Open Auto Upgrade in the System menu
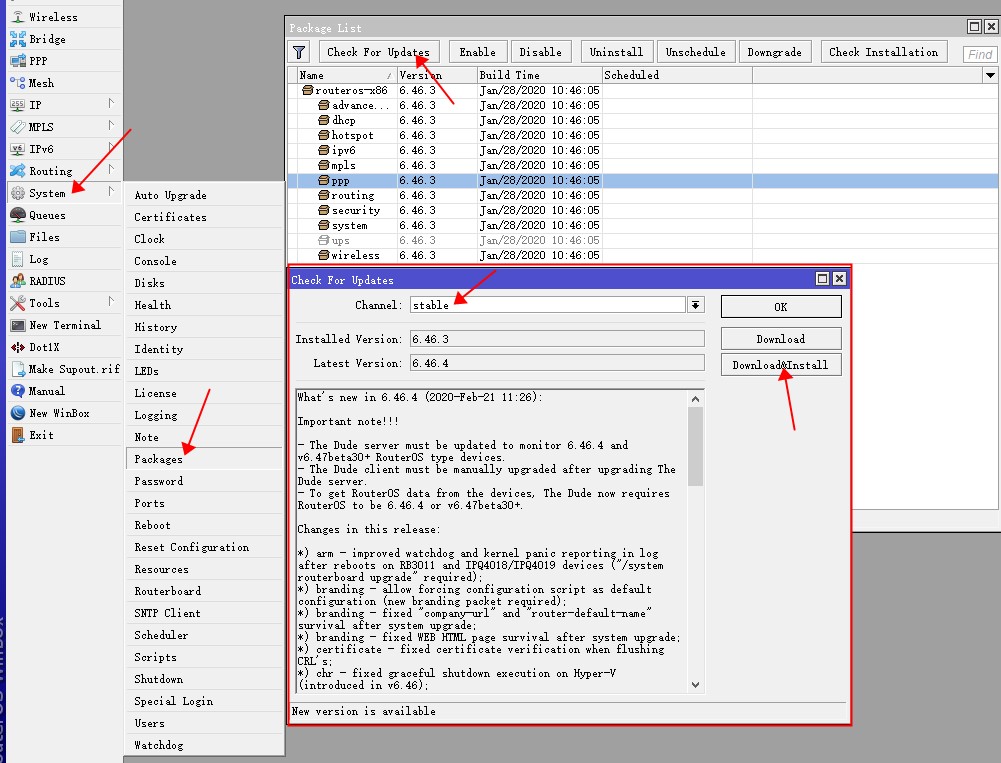 pyautogui.click(x=204, y=195)
